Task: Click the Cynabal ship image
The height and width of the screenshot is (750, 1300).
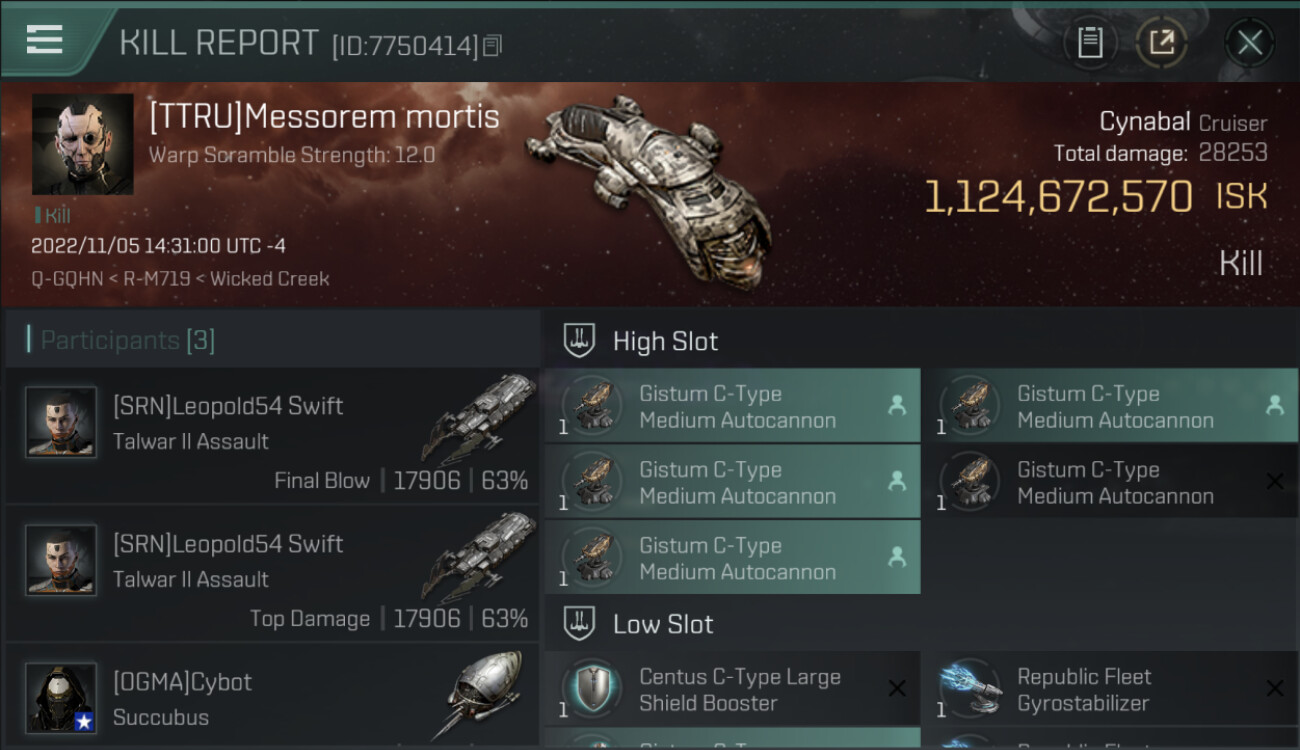Action: pos(650,187)
